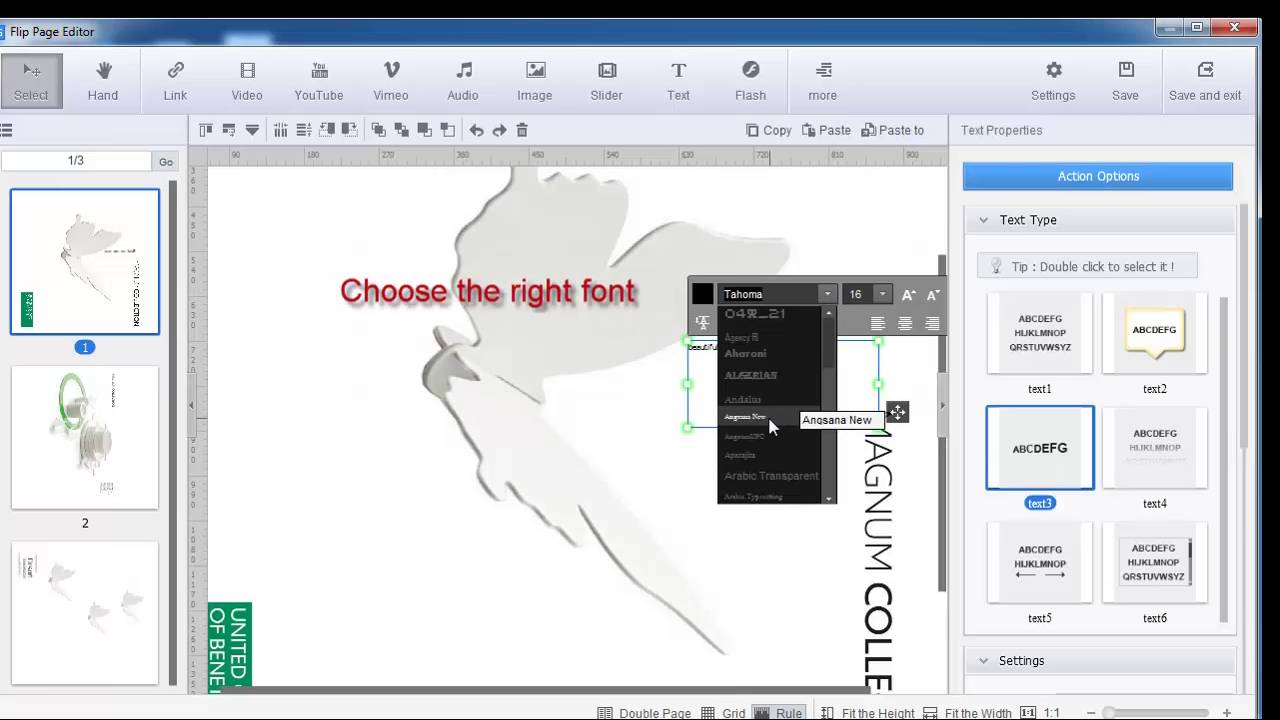Insert an Audio element
Image resolution: width=1280 pixels, height=720 pixels.
[x=463, y=81]
